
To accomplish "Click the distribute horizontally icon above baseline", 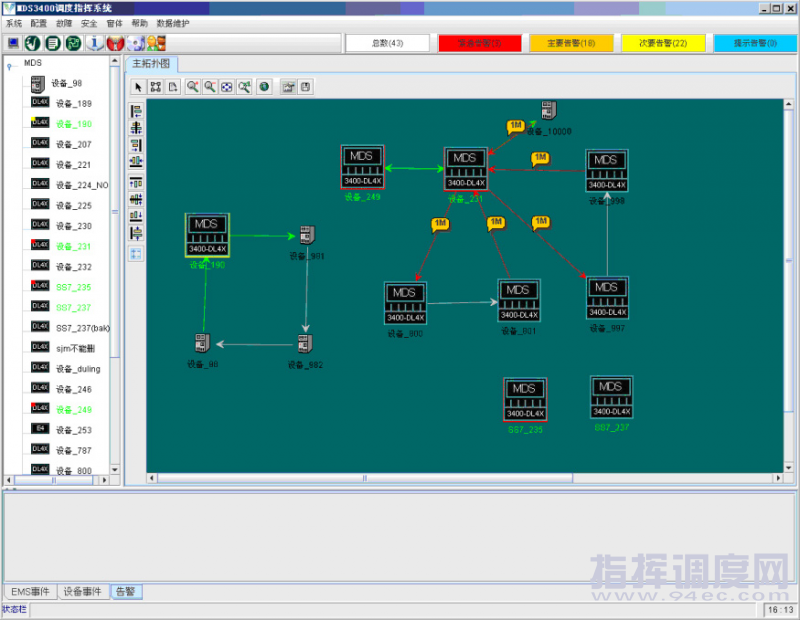I will [136, 162].
